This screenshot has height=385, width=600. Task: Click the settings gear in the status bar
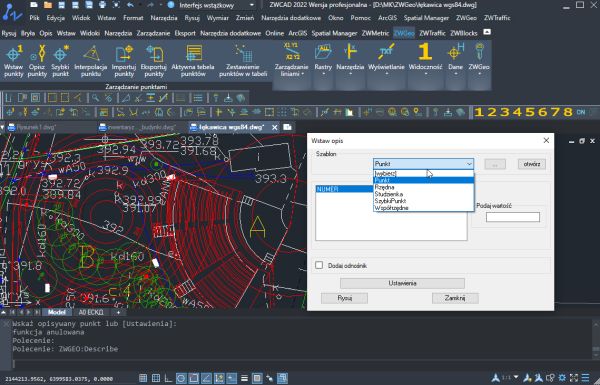pyautogui.click(x=562, y=378)
